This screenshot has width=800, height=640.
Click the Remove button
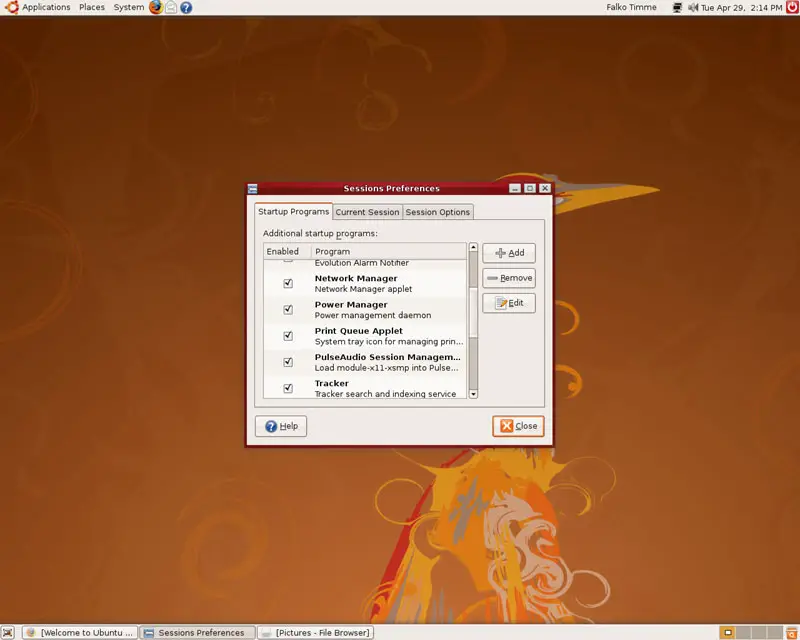coord(509,278)
